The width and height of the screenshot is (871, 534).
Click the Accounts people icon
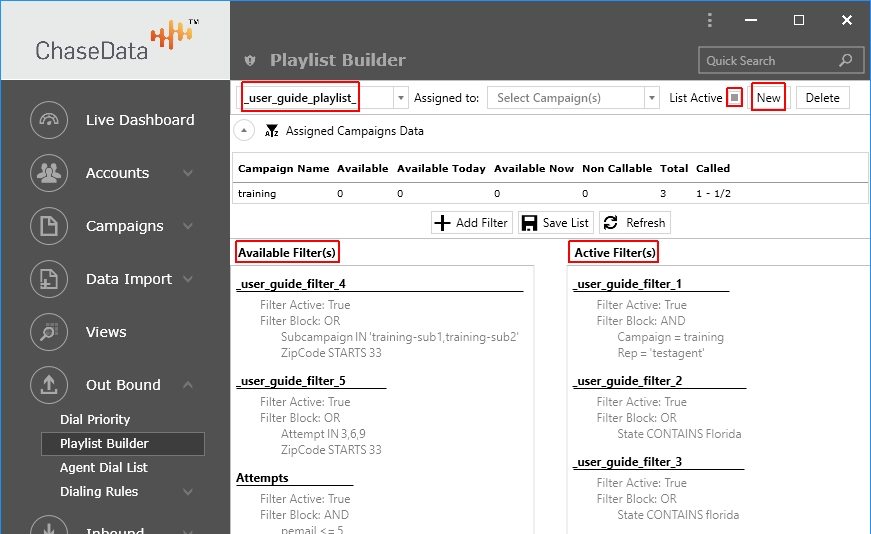[49, 173]
